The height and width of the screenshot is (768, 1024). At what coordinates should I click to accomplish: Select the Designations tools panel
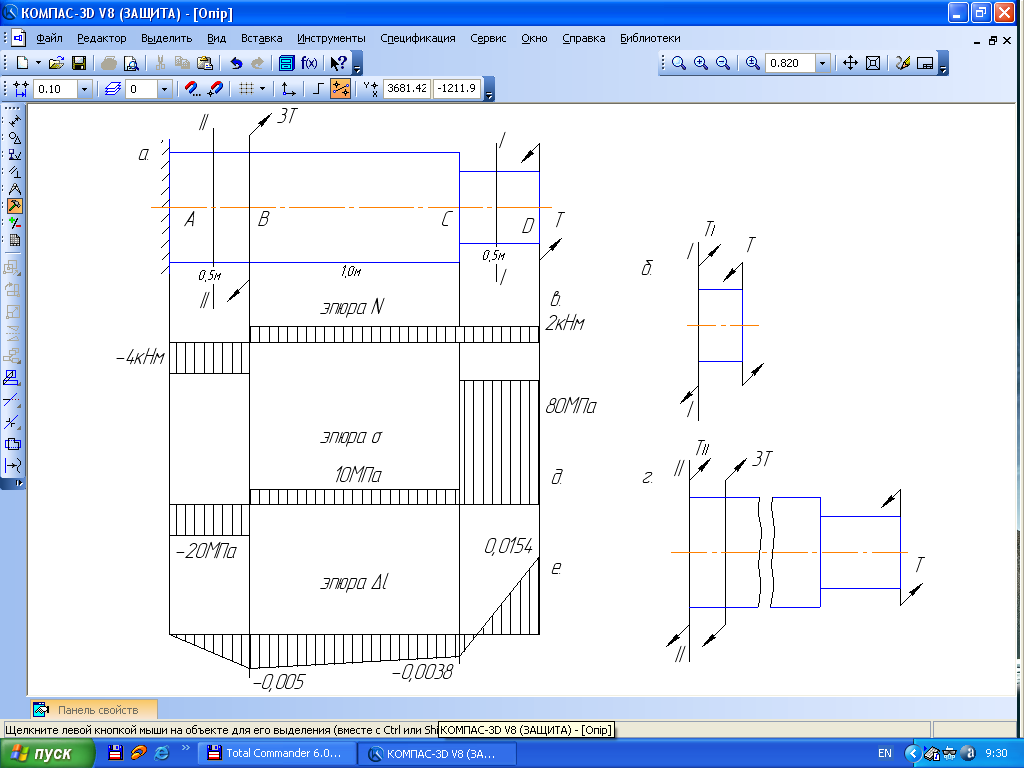point(14,155)
